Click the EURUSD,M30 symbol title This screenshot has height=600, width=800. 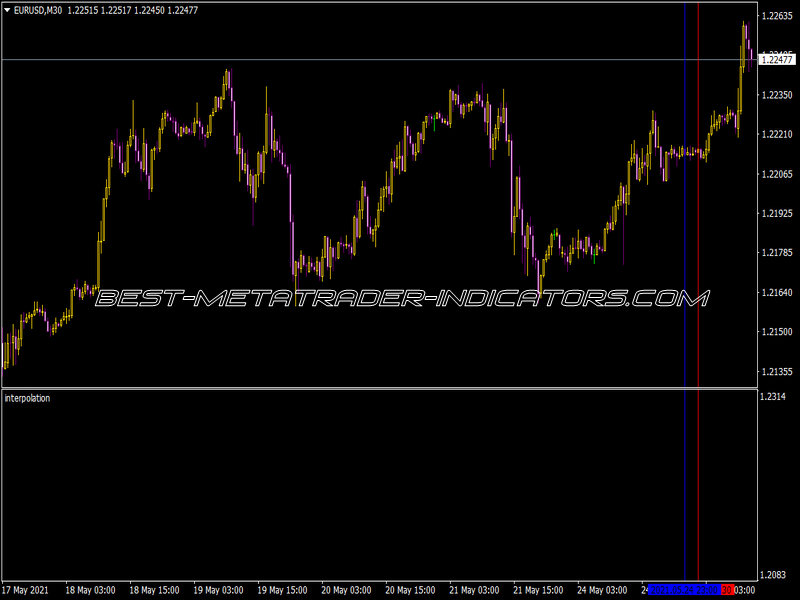(x=38, y=10)
